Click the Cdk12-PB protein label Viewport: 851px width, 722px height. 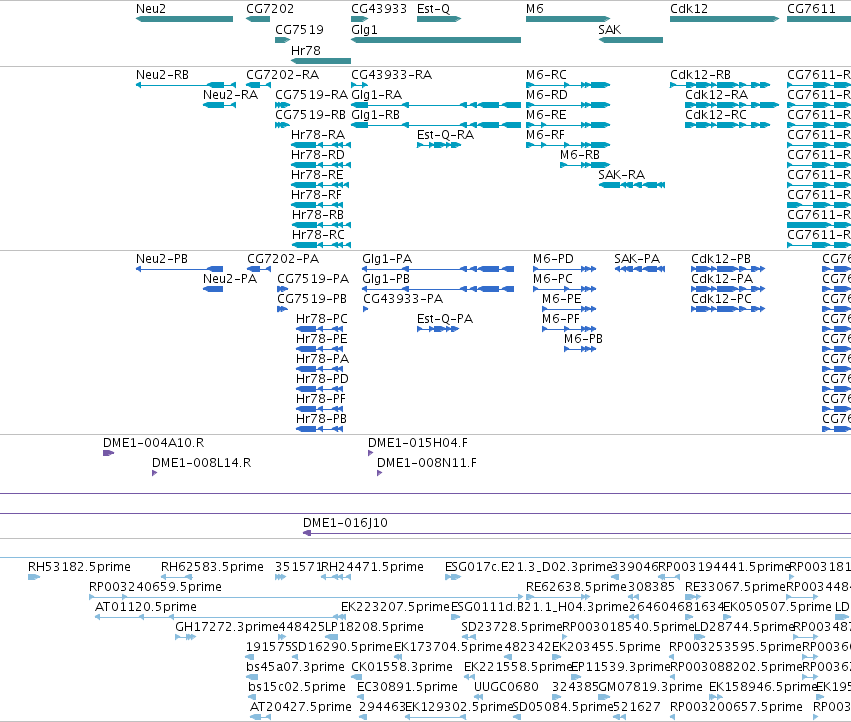(x=721, y=258)
